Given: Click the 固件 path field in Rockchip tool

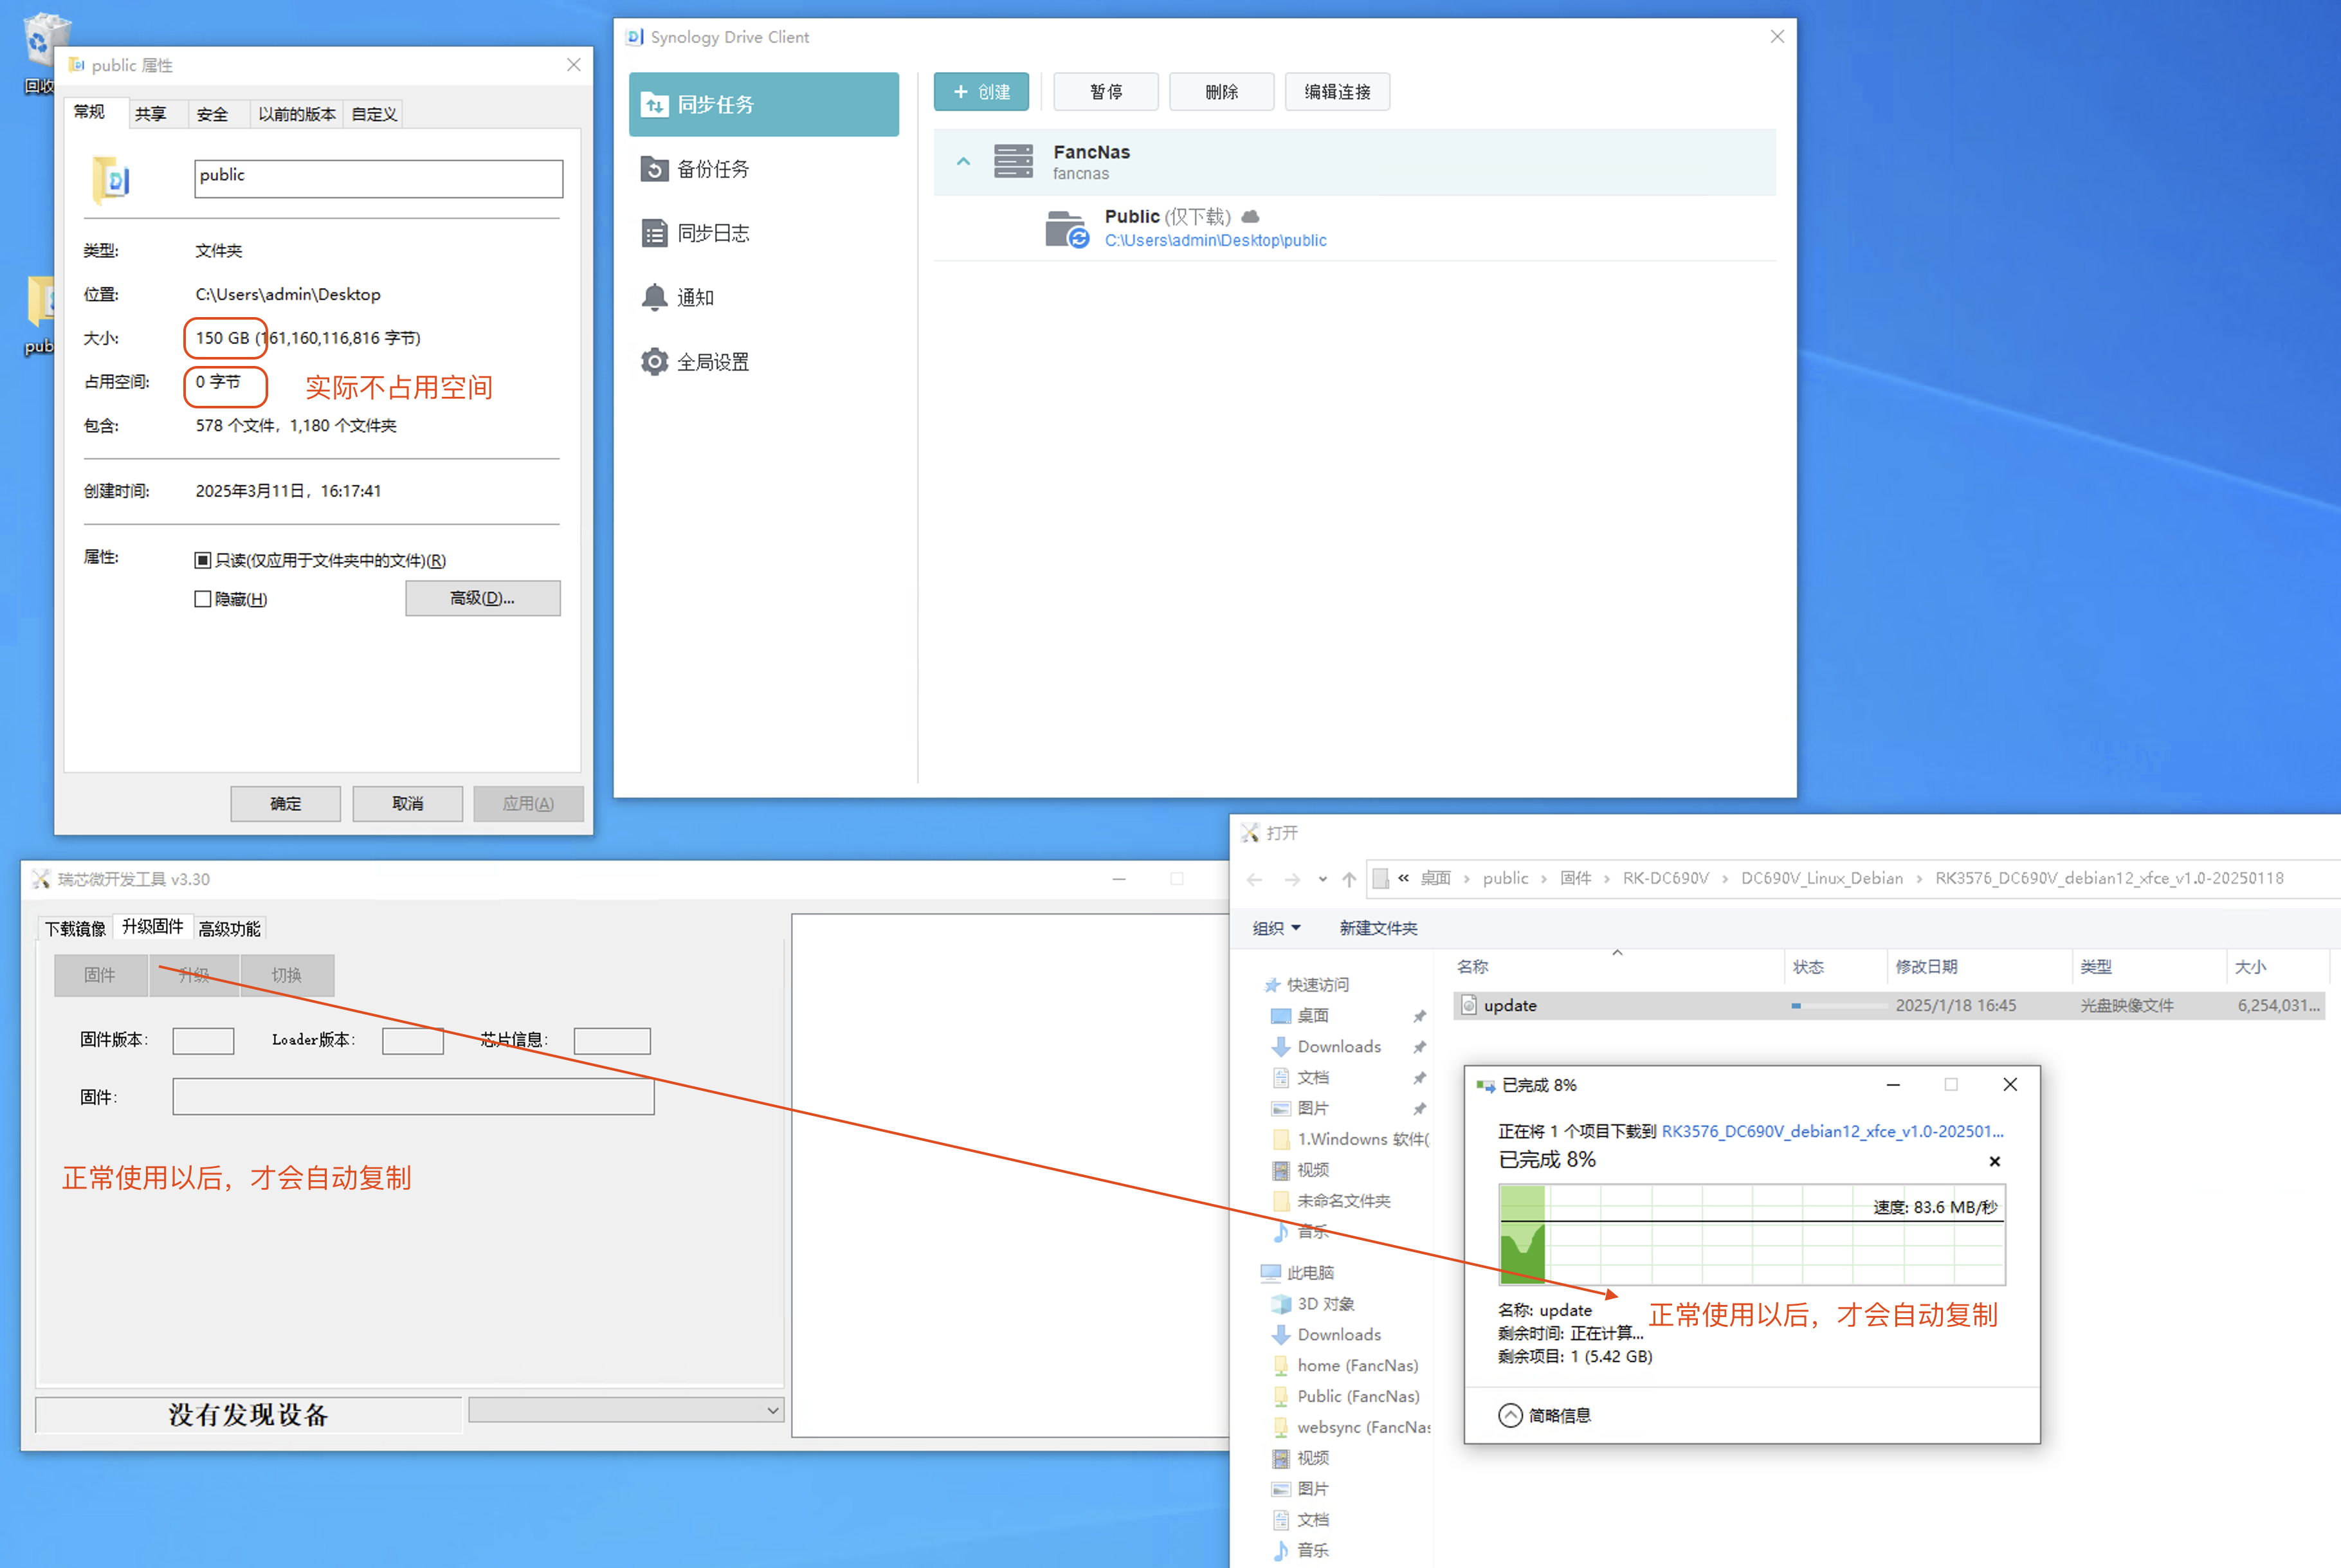Looking at the screenshot, I should [413, 1097].
